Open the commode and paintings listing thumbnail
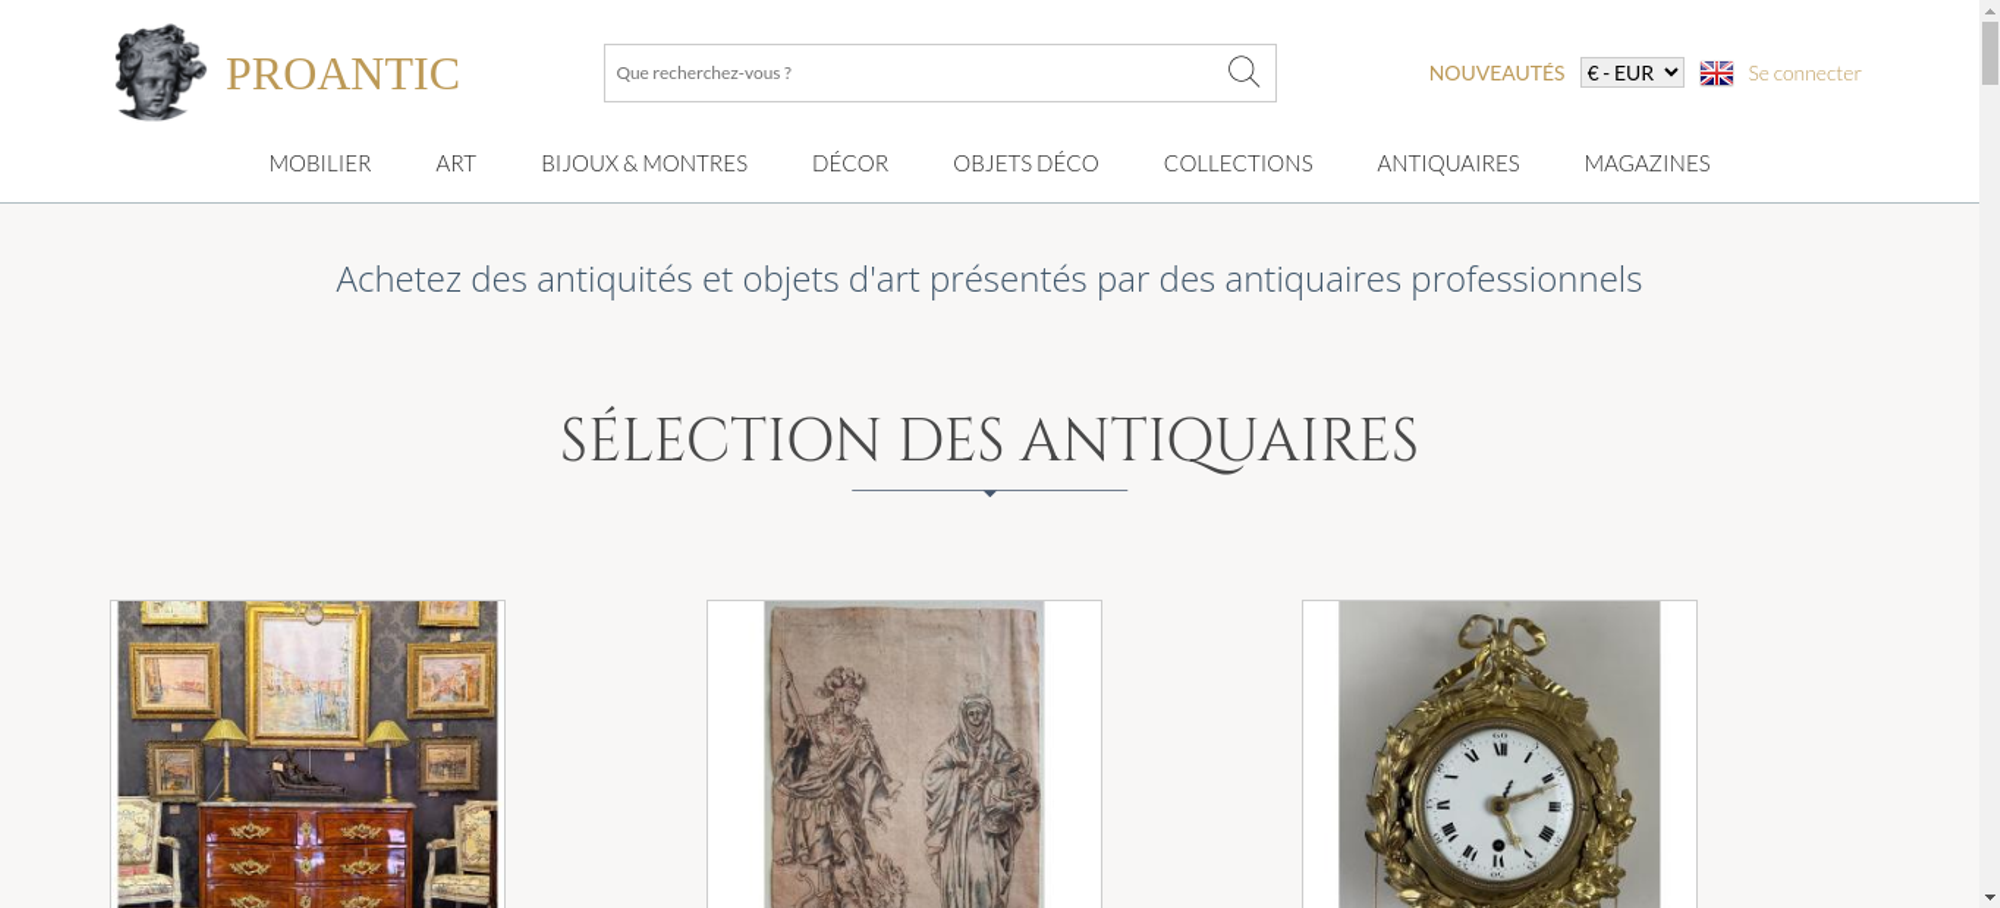The image size is (2000, 908). coord(307,754)
